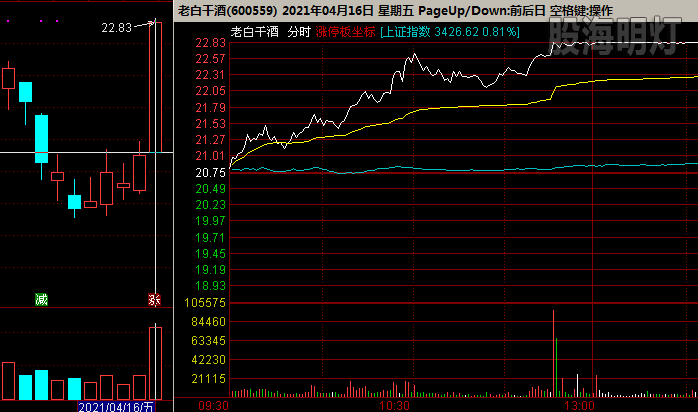Click the 42230 volume axis value
This screenshot has height=412, width=698.
208,359
